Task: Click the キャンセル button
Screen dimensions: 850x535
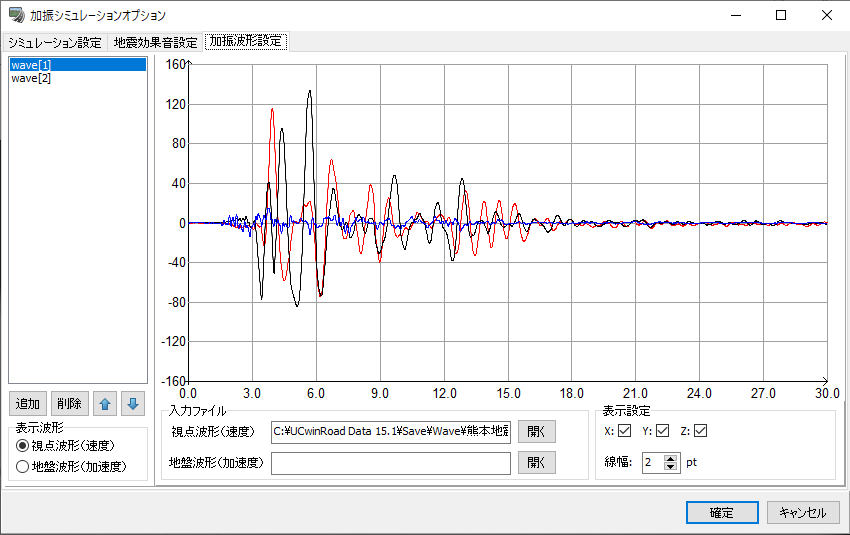Action: (803, 512)
